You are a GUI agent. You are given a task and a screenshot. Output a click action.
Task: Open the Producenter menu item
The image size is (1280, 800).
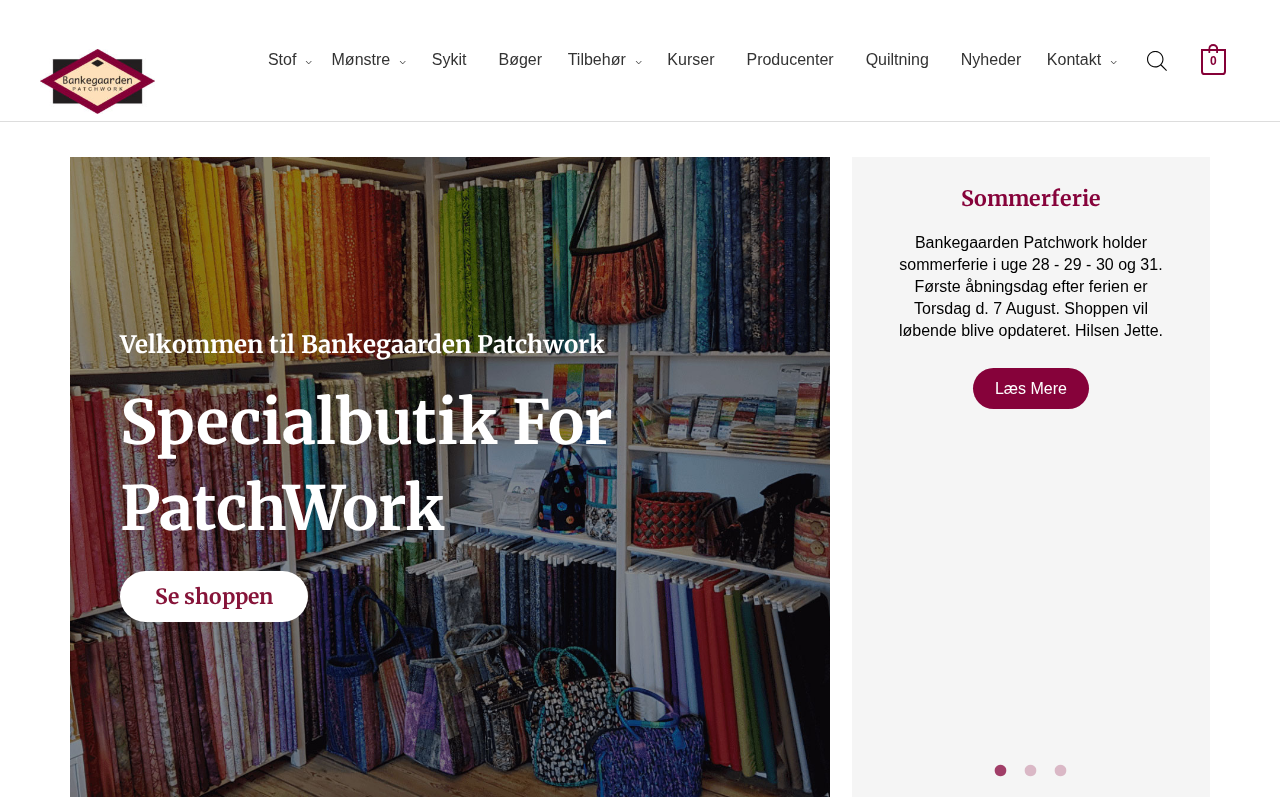point(790,60)
